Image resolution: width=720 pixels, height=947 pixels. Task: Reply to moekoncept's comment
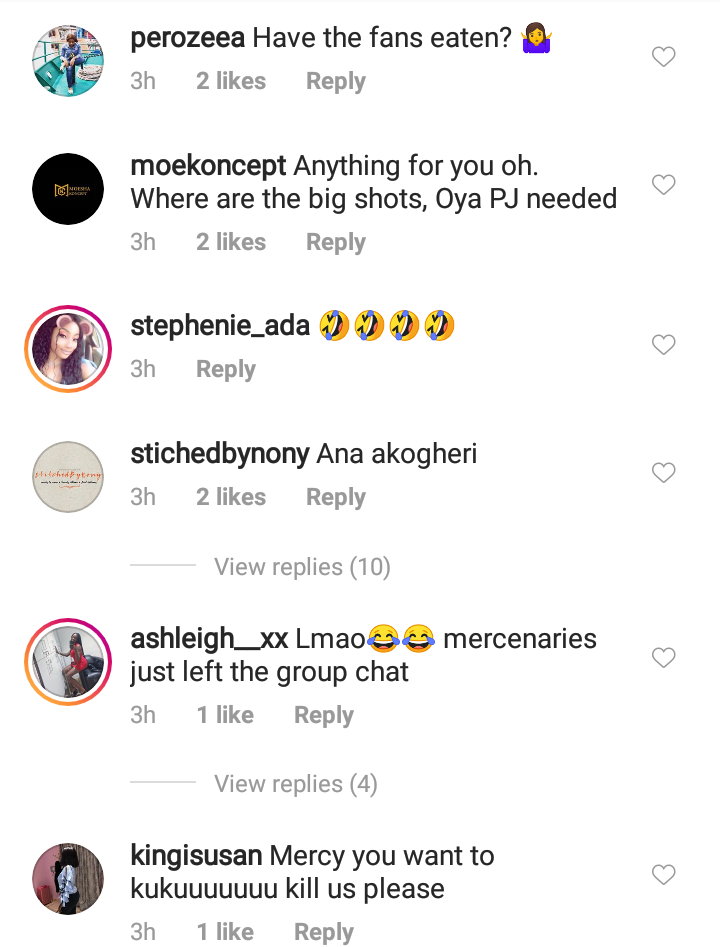pyautogui.click(x=335, y=242)
